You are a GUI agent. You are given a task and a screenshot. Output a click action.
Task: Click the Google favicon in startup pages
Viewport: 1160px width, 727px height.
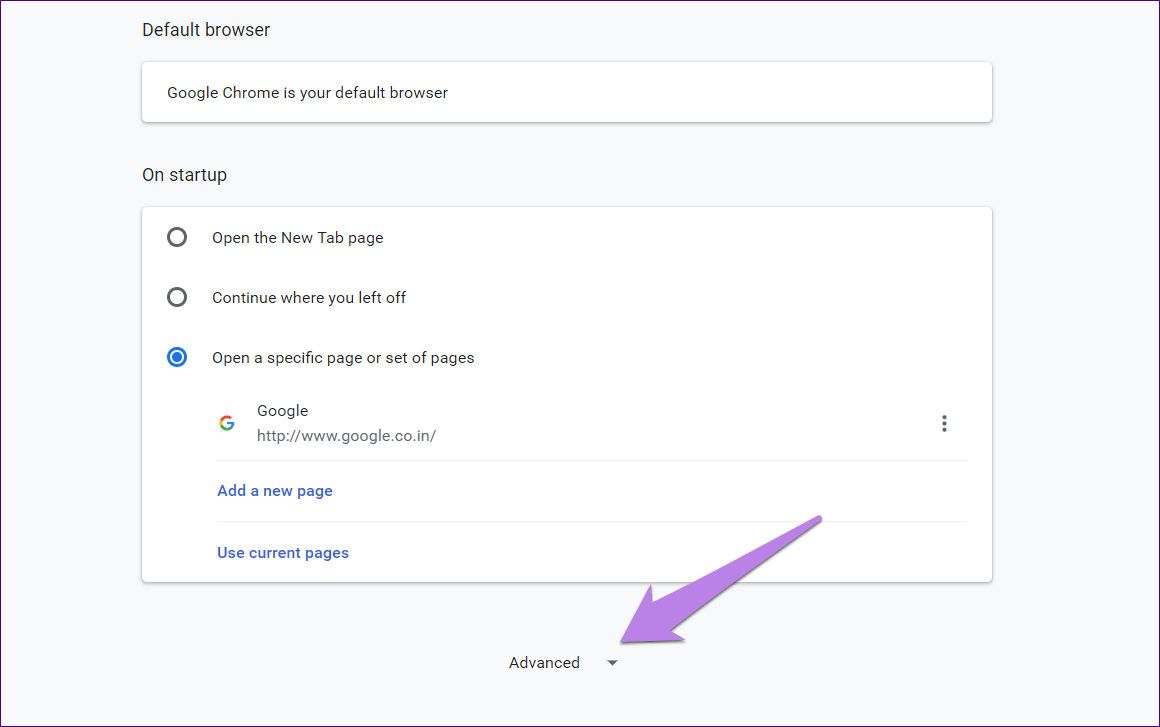(227, 423)
